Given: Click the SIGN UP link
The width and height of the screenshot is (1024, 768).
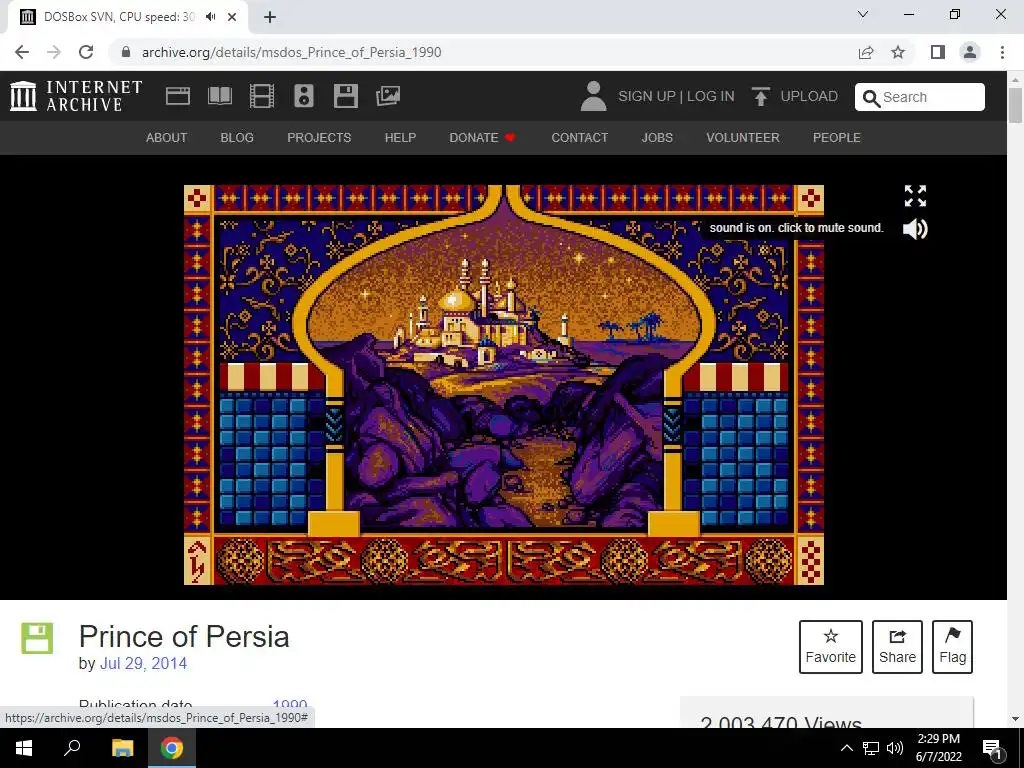Looking at the screenshot, I should 647,96.
